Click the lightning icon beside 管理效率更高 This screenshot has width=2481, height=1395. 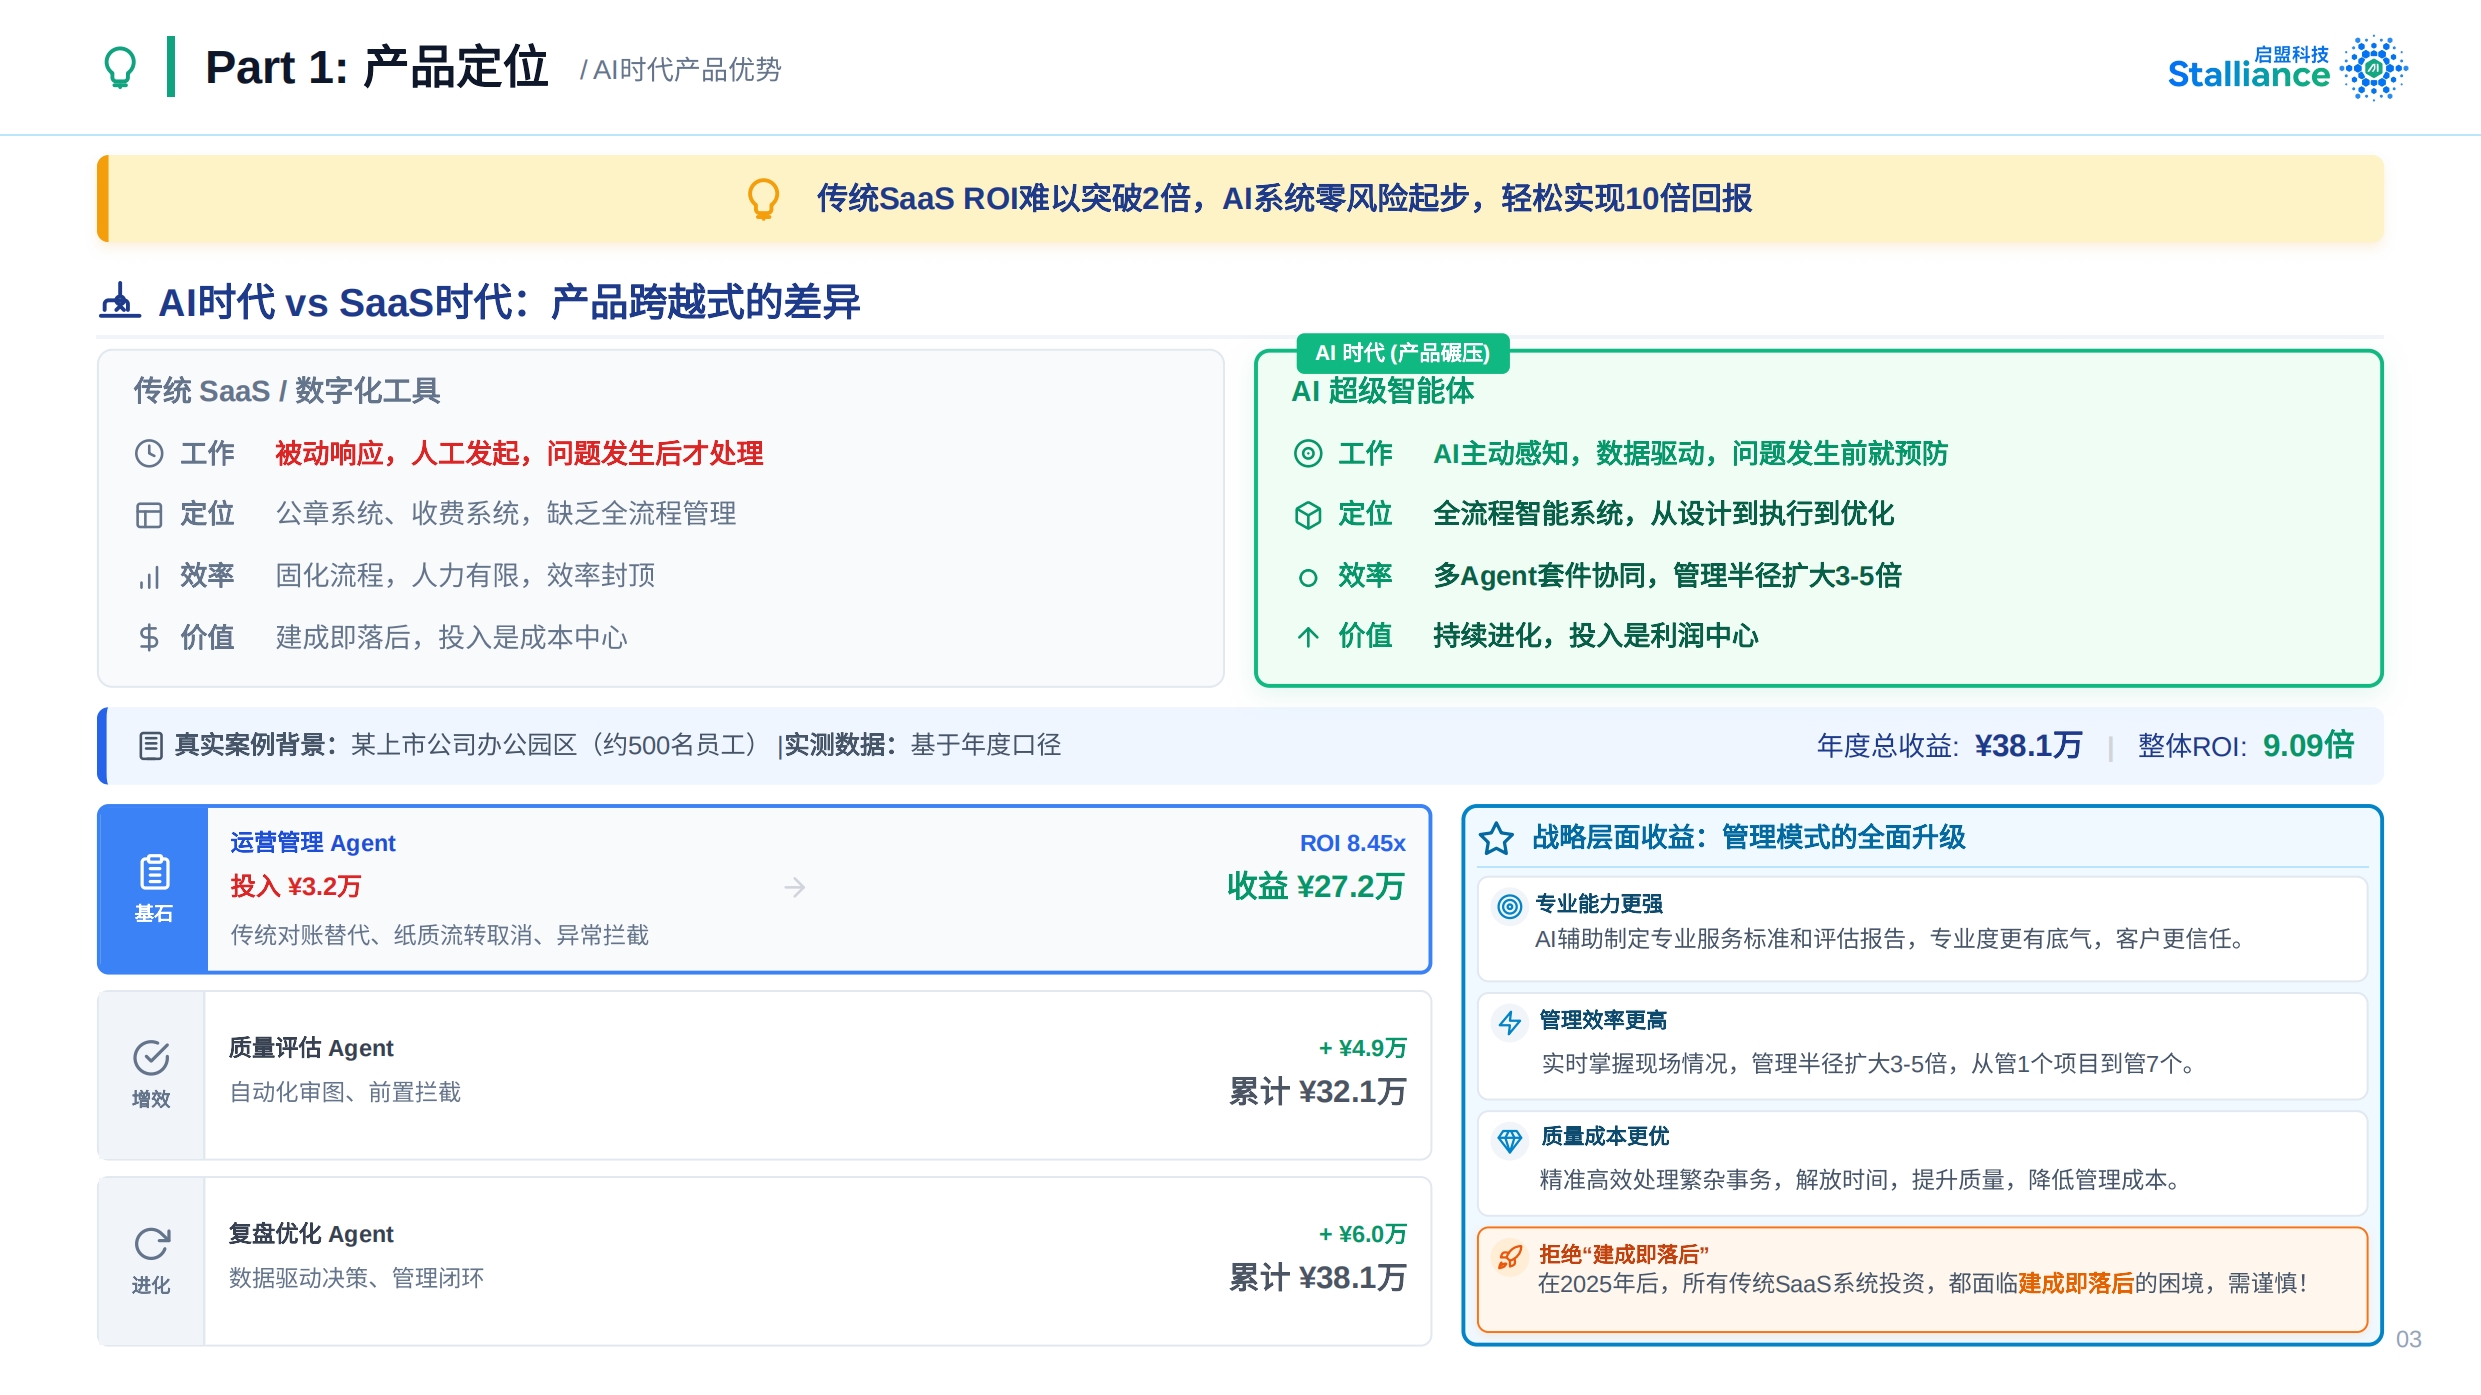1509,1023
